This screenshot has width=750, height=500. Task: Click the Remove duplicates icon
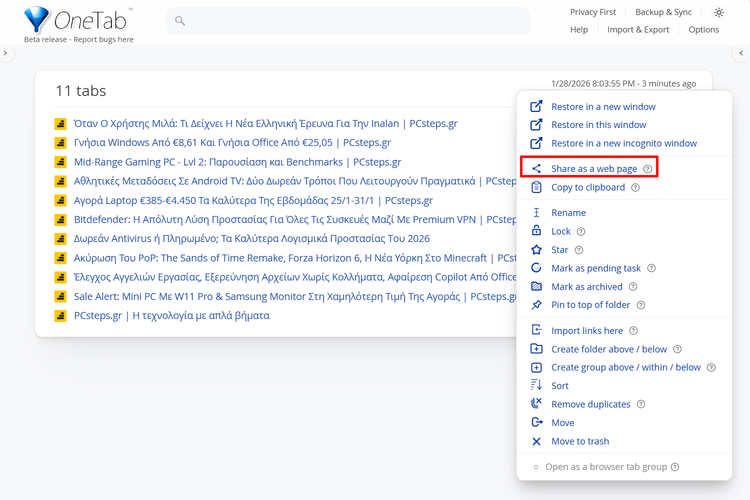click(x=536, y=404)
